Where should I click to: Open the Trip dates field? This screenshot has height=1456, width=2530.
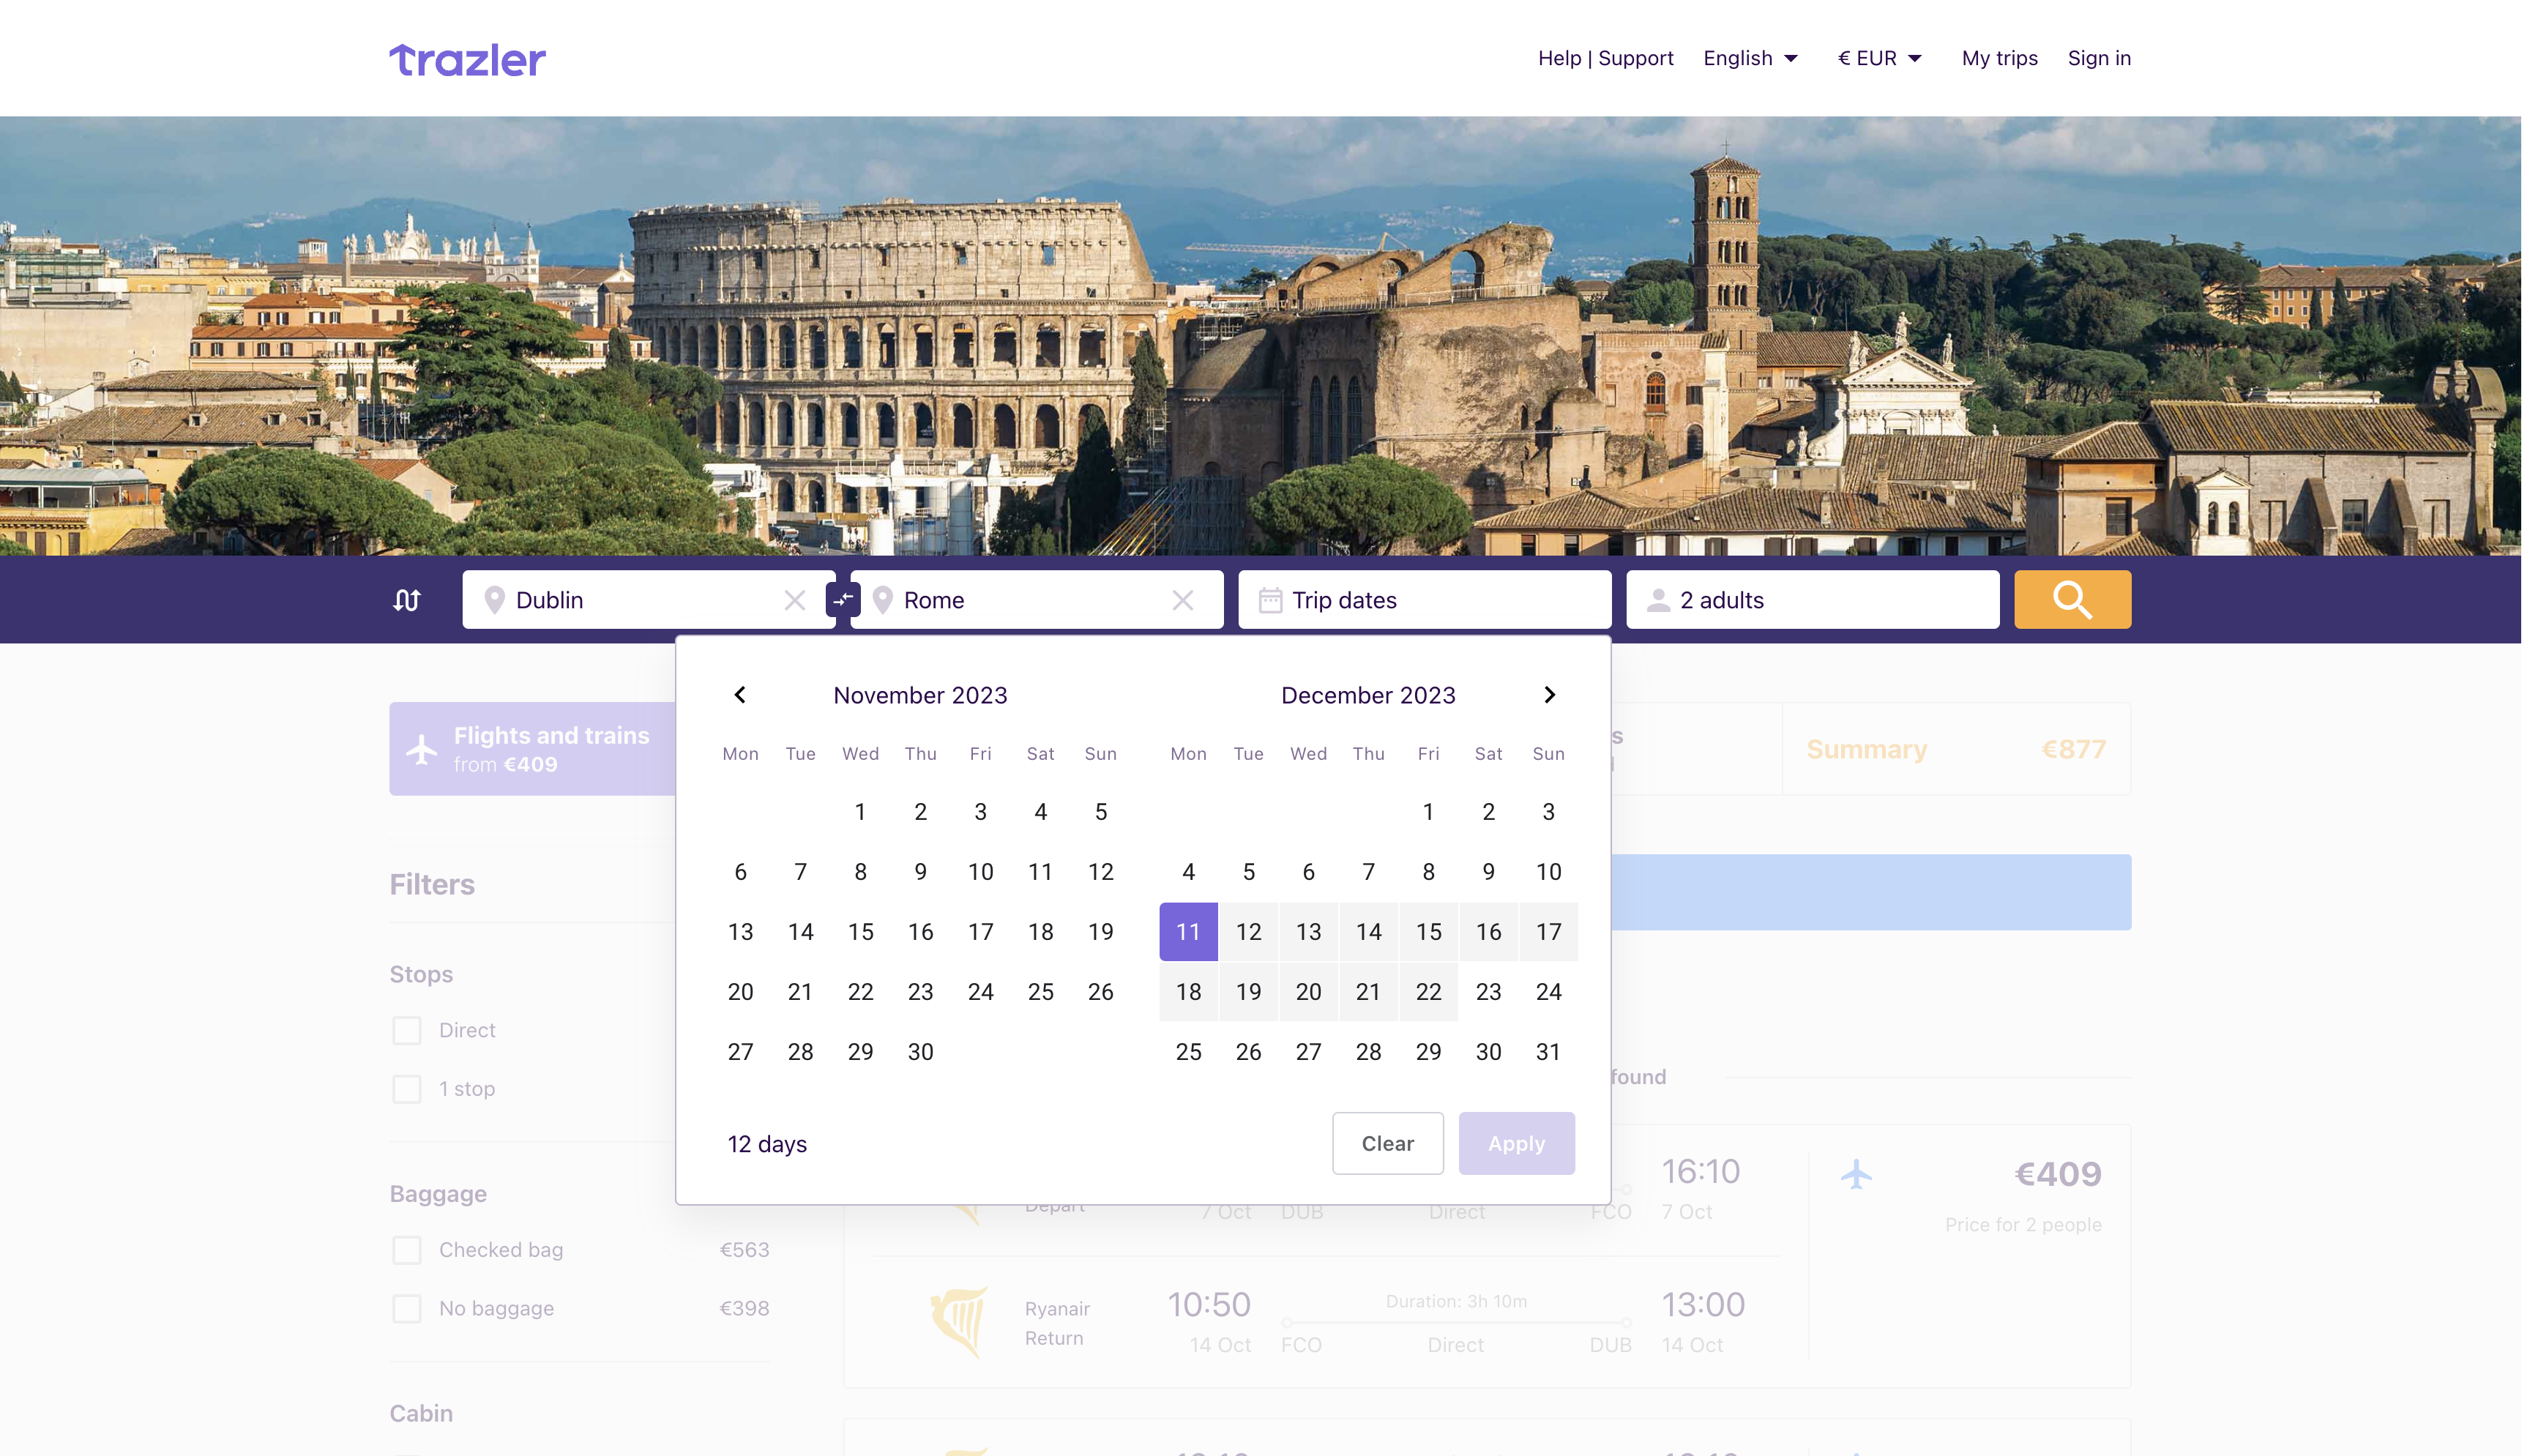click(1424, 600)
